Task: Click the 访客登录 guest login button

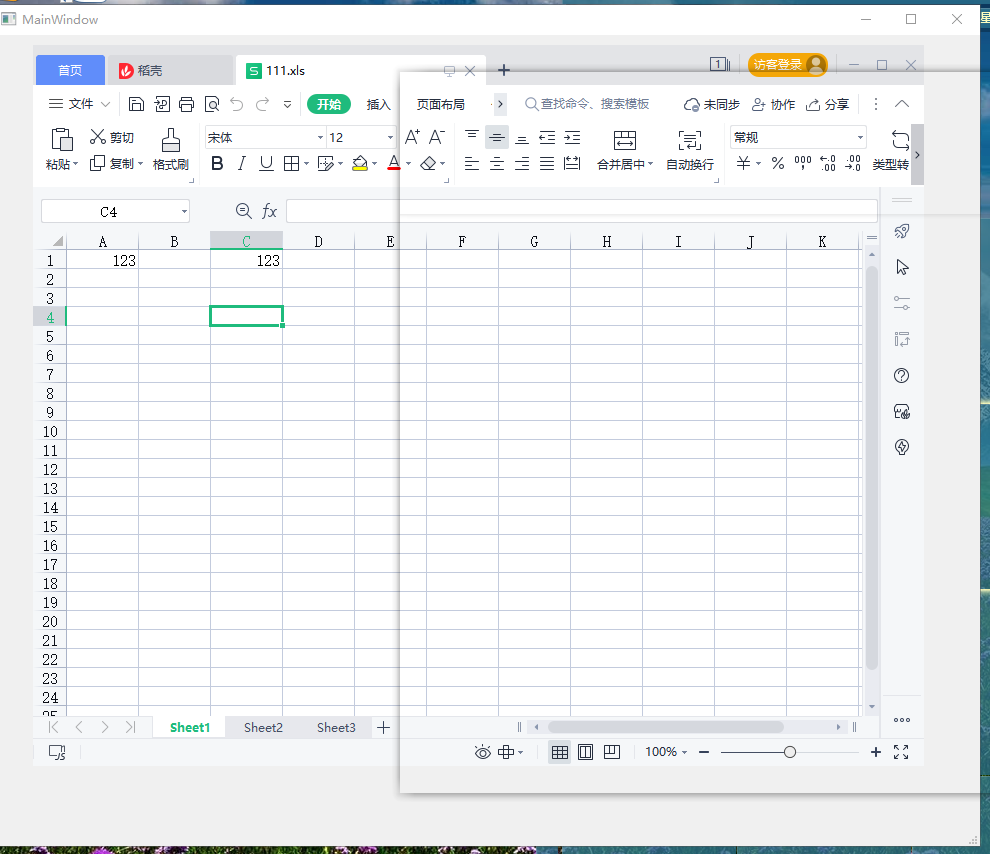Action: [787, 64]
